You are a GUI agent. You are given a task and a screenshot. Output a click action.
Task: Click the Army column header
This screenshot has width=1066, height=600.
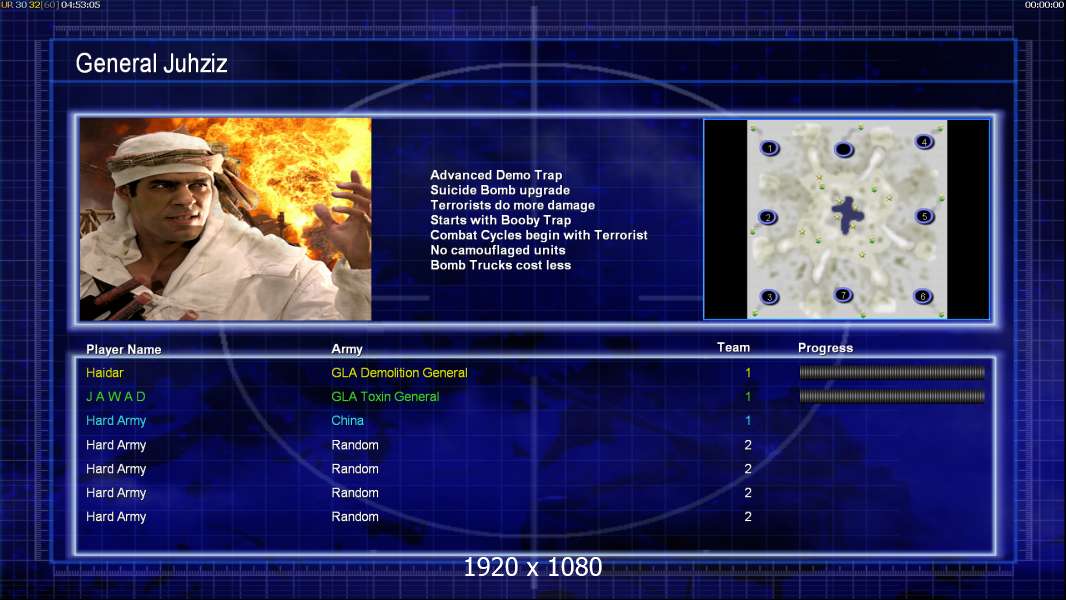point(347,349)
